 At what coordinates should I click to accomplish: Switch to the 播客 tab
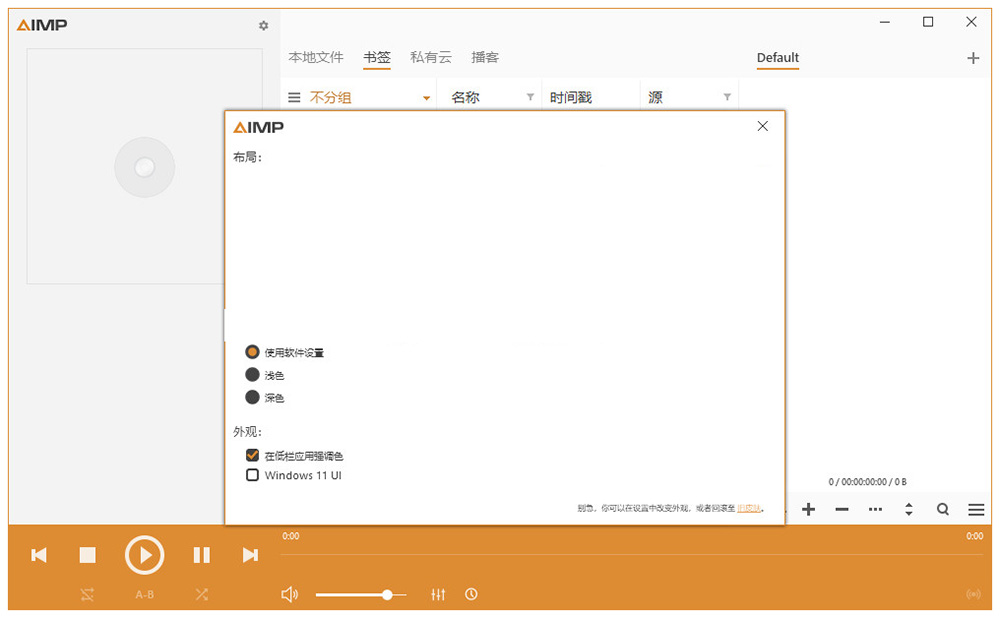point(484,57)
